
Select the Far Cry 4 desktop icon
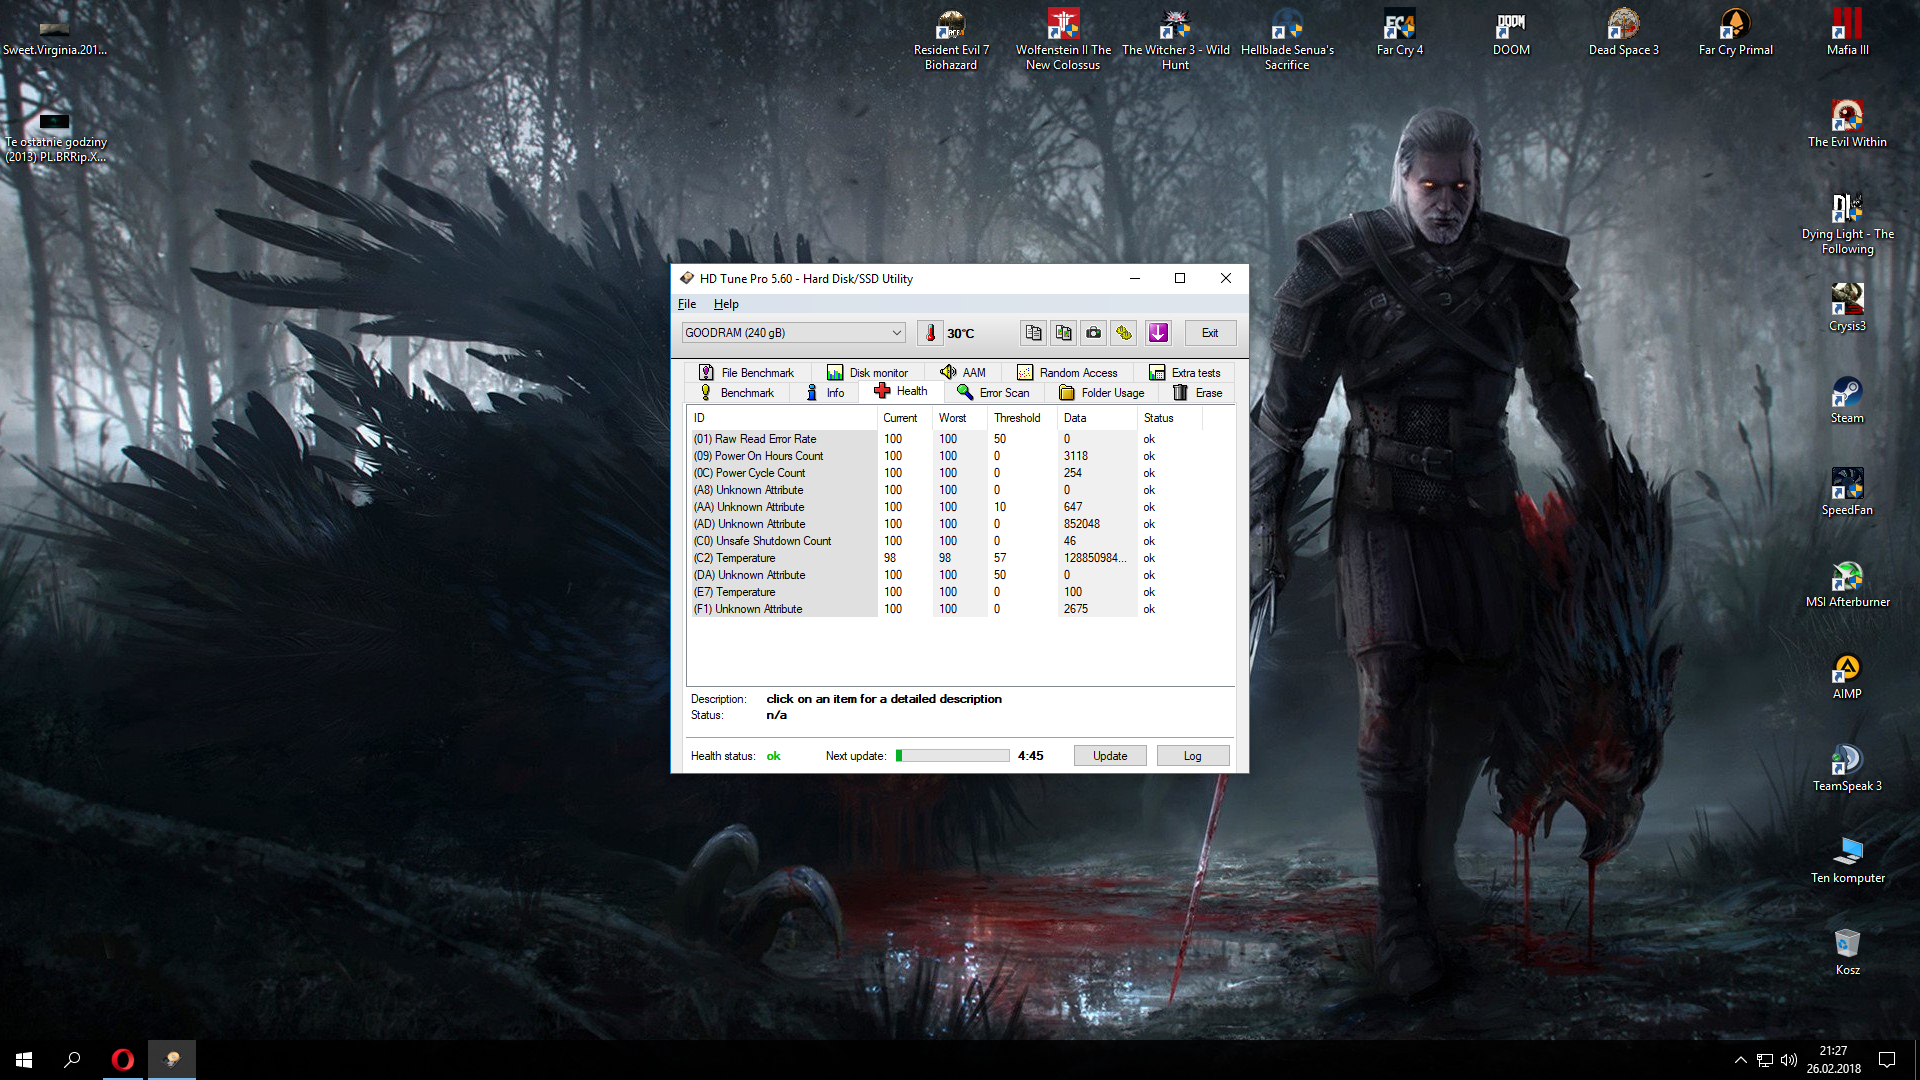point(1400,33)
